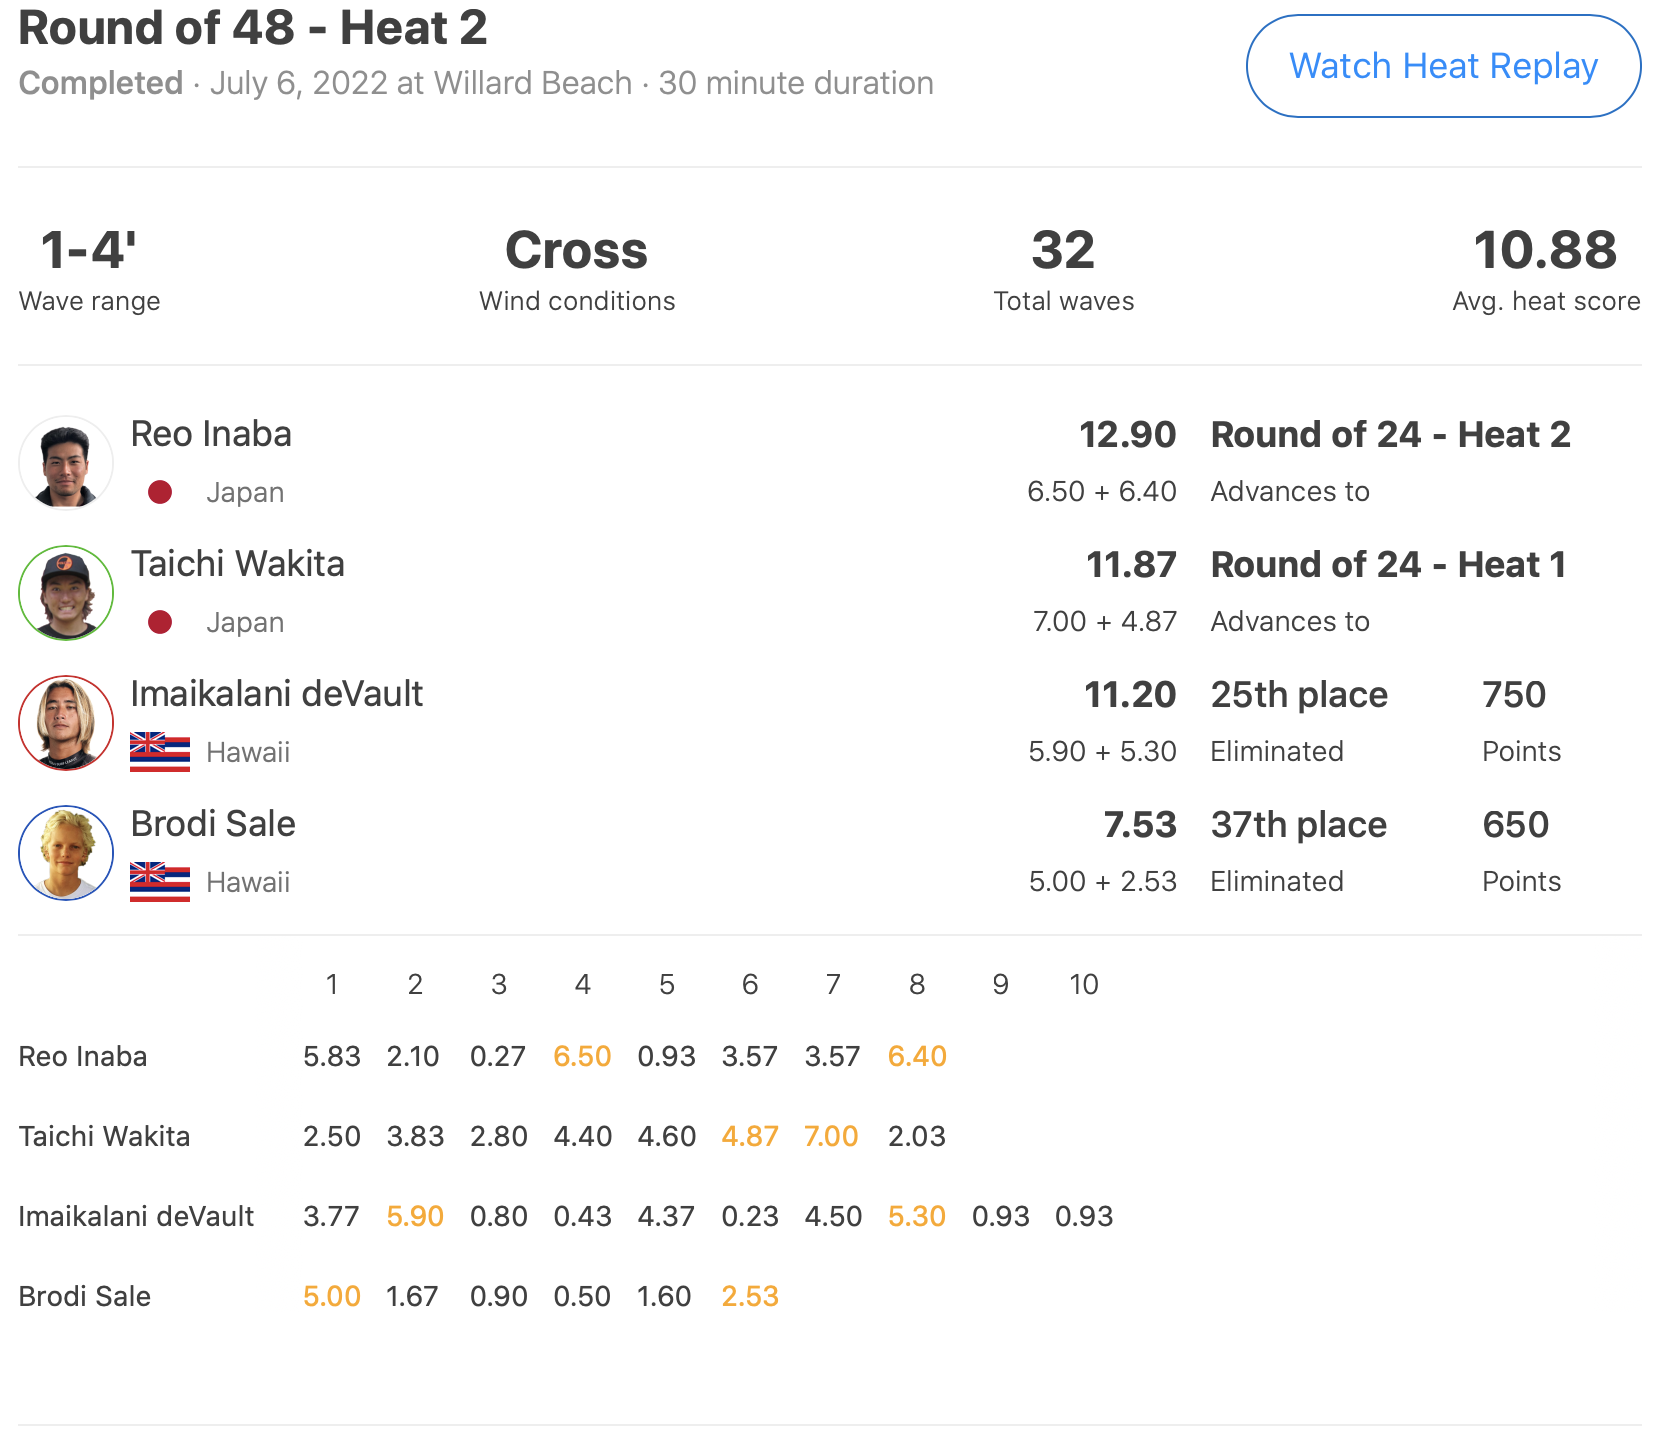The height and width of the screenshot is (1434, 1666).
Task: Select the Reo Inaba athlete name in results
Action: 211,434
